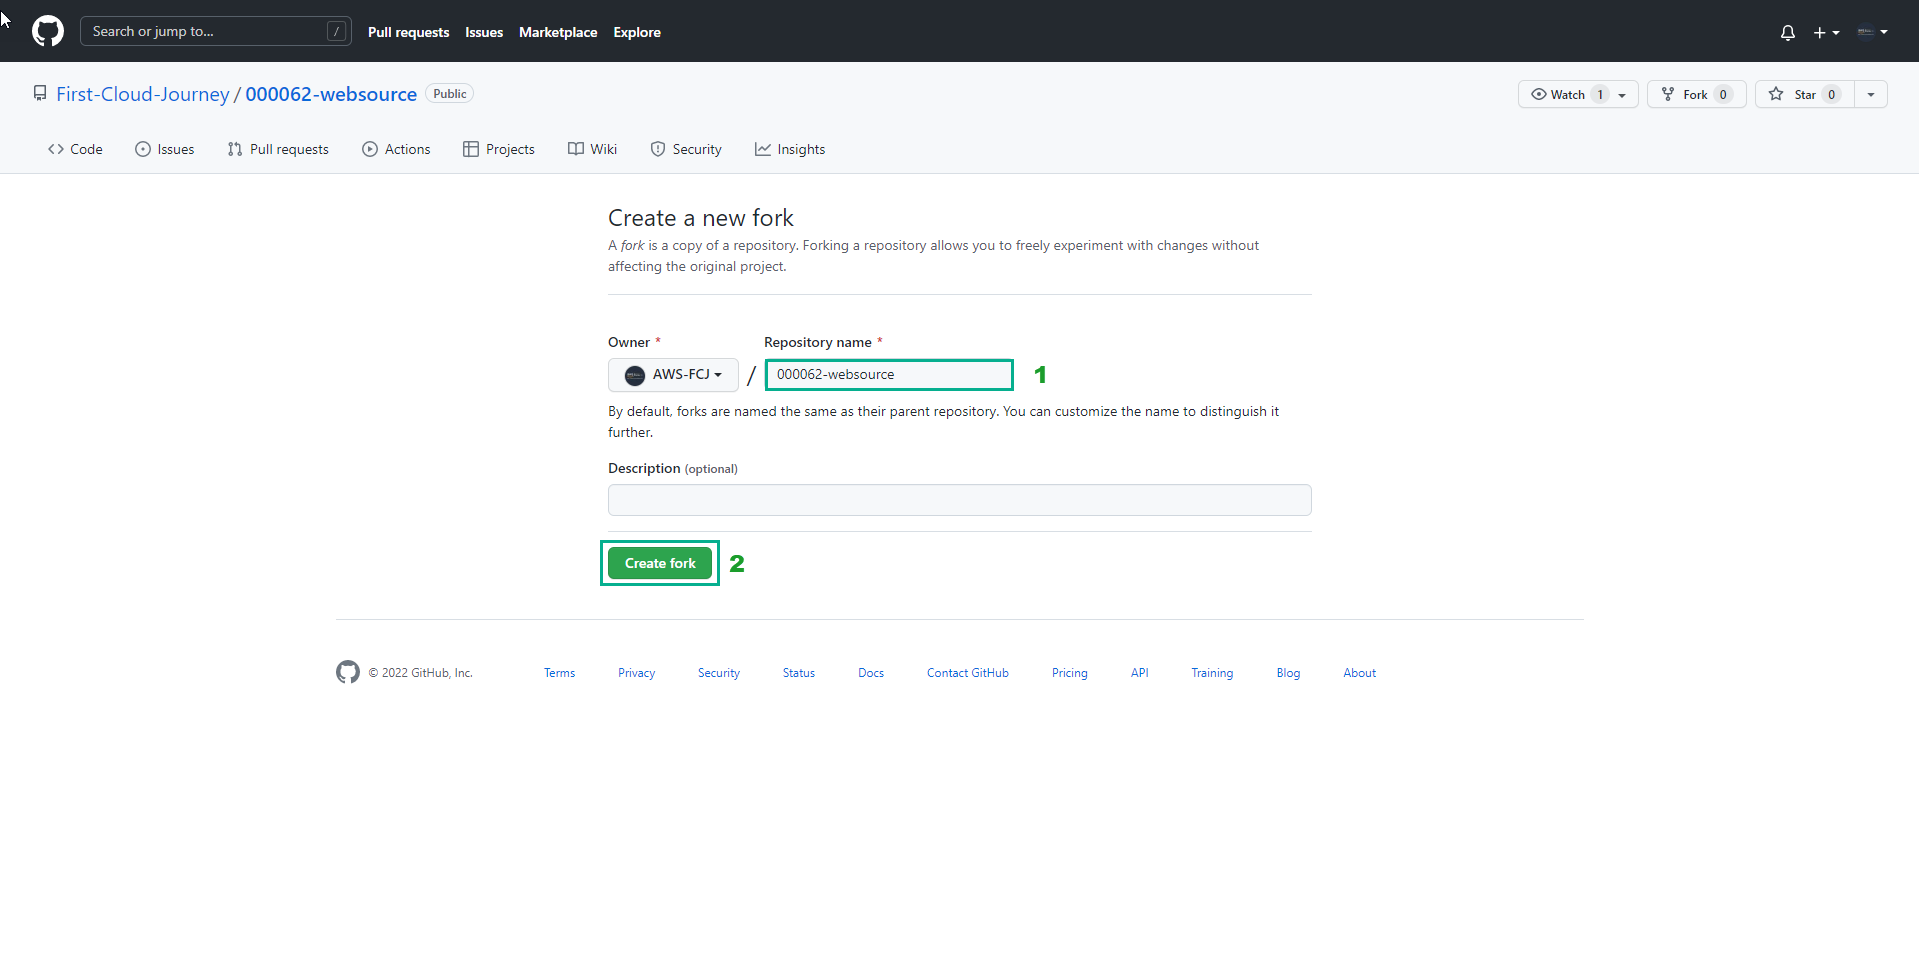Open the AWS-FCJ owner dropdown
Viewport: 1919px width, 960px height.
point(673,375)
